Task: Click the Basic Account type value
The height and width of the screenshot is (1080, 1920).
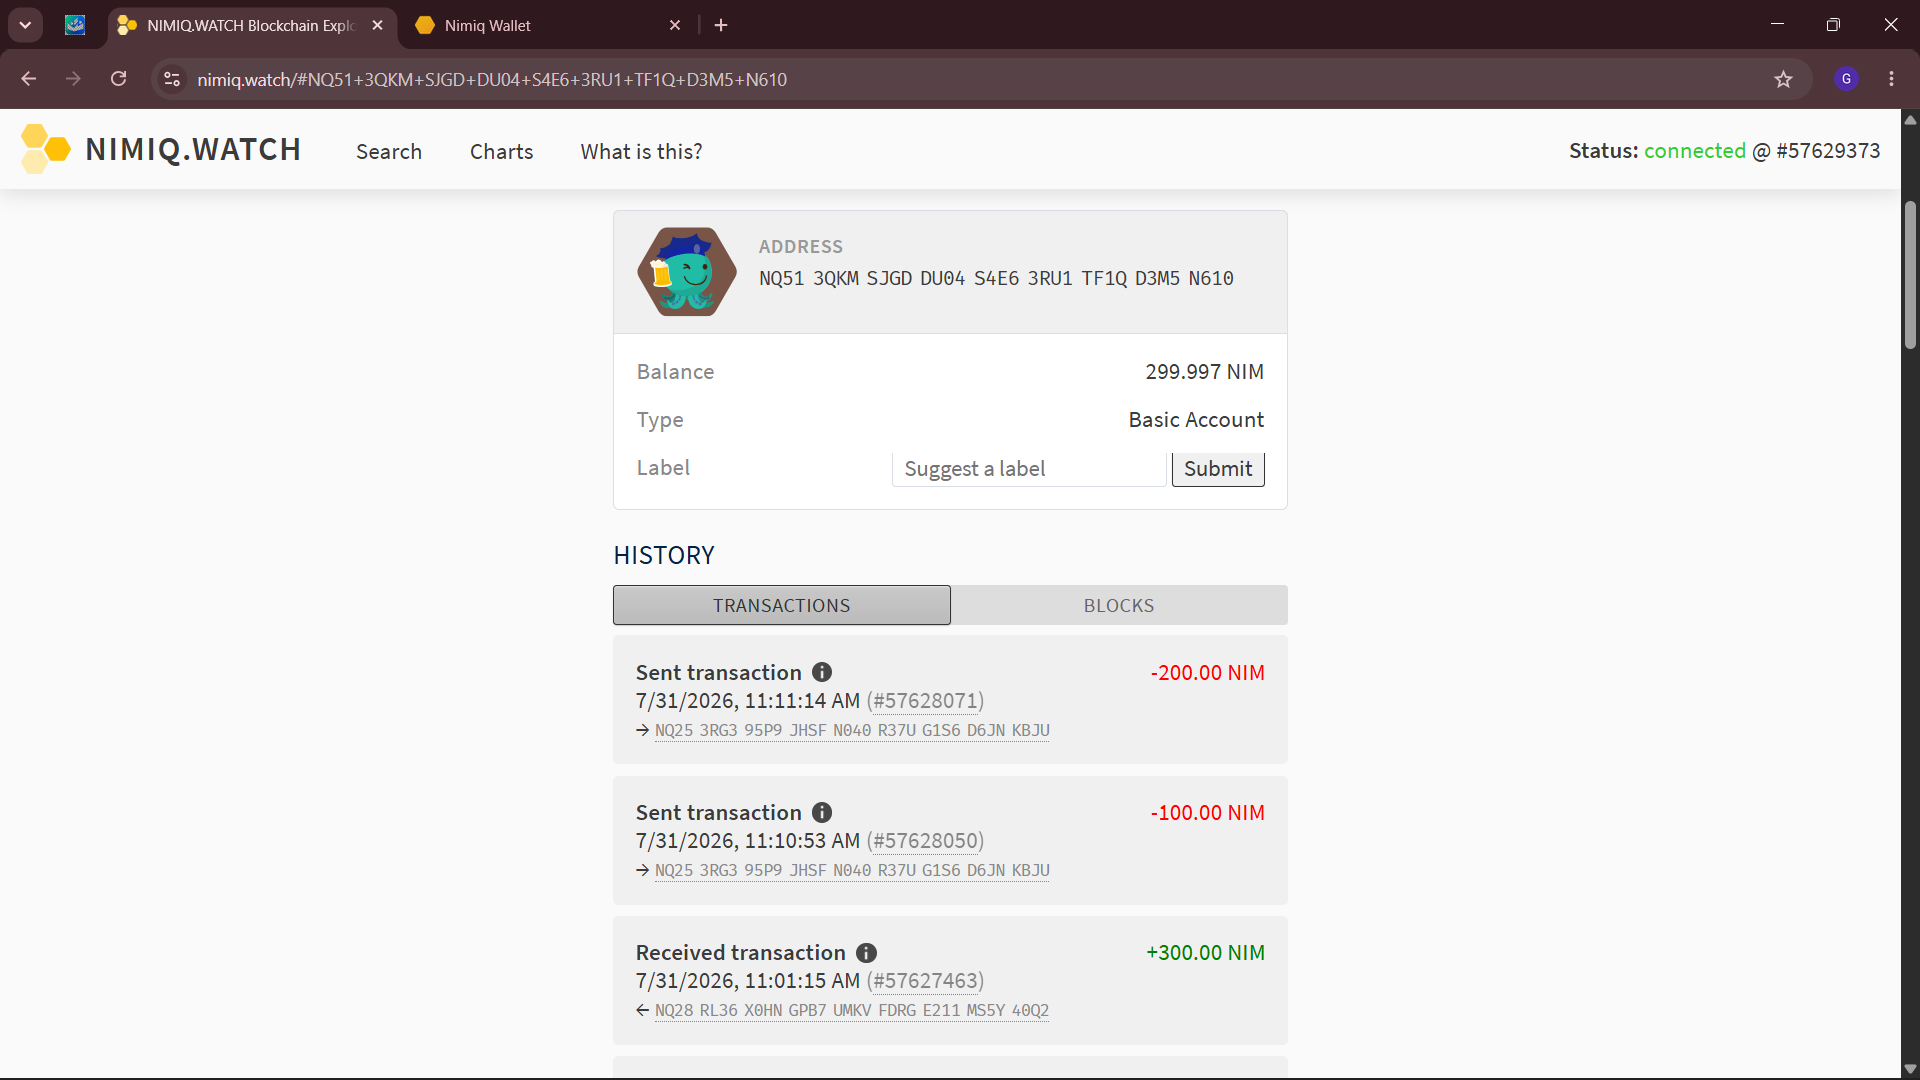Action: click(x=1196, y=420)
